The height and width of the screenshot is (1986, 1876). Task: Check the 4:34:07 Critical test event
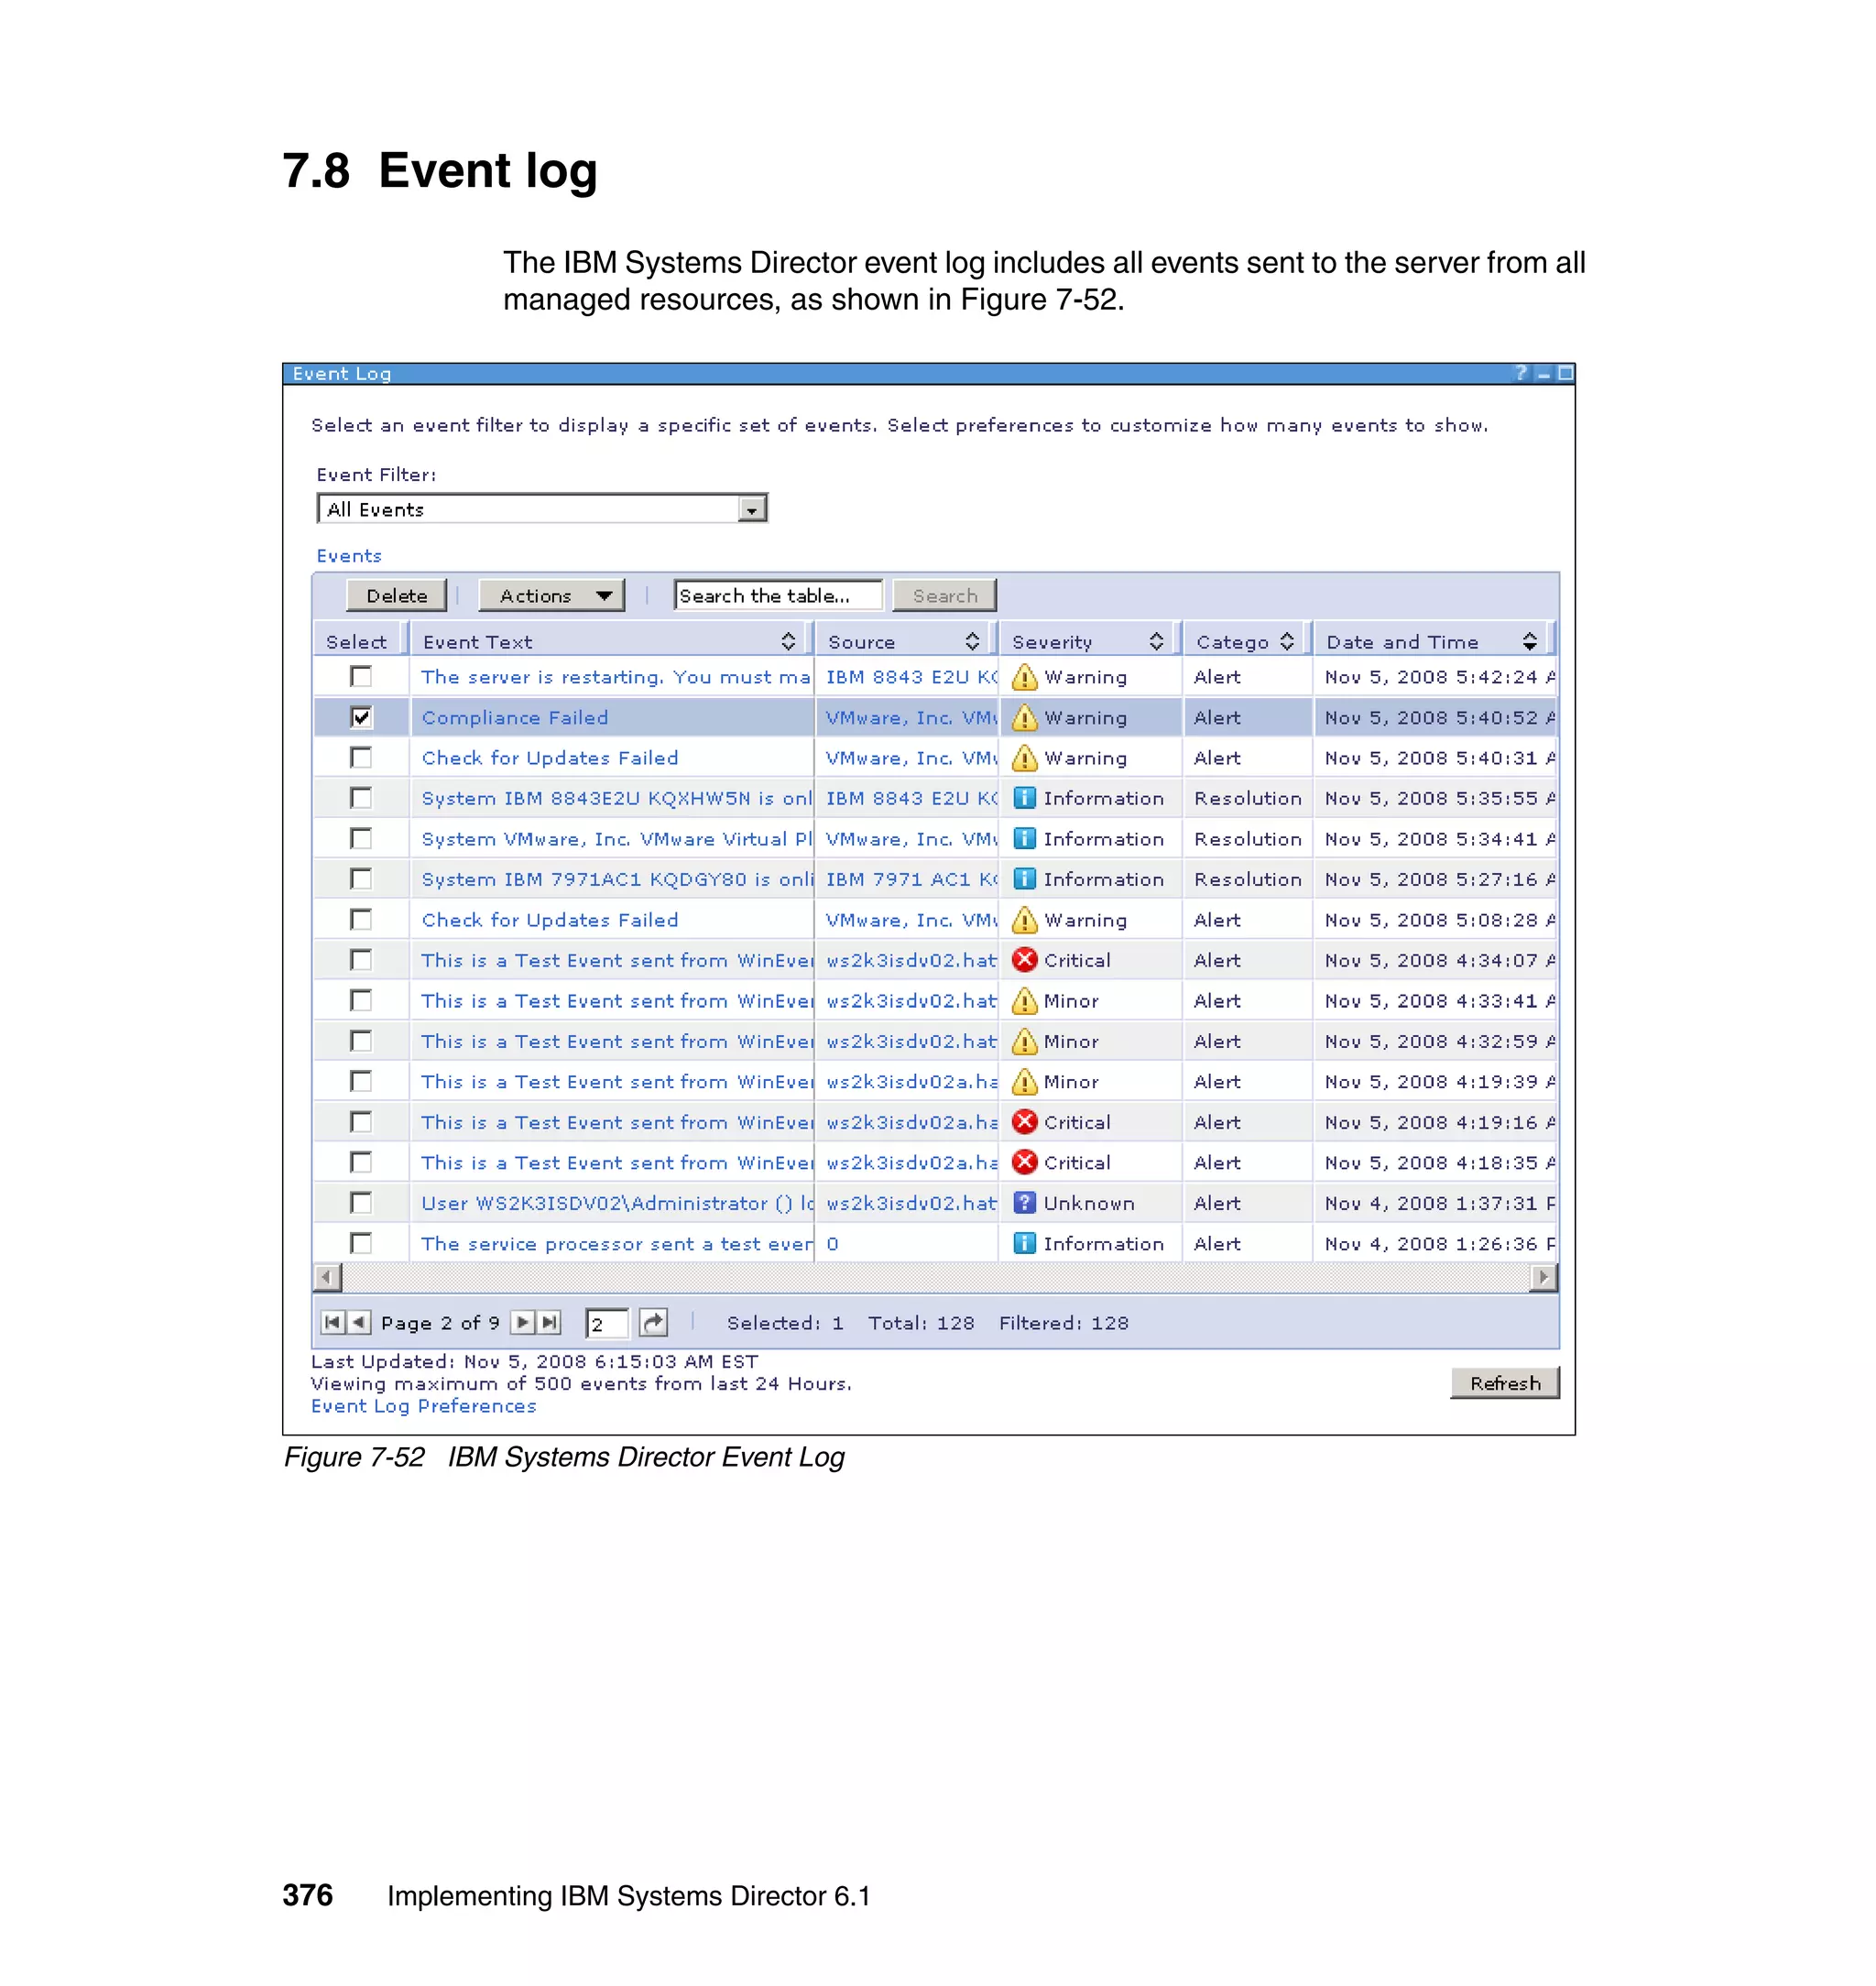pyautogui.click(x=361, y=960)
